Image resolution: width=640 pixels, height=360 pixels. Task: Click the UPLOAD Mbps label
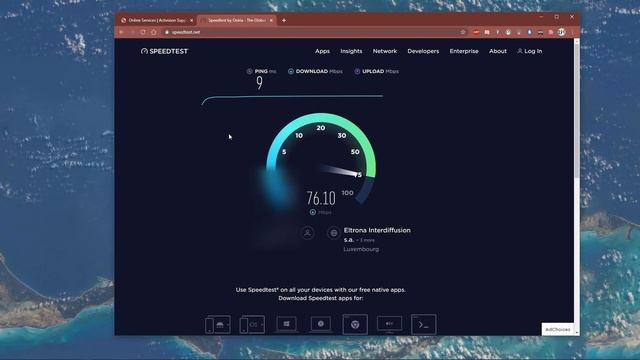click(380, 71)
